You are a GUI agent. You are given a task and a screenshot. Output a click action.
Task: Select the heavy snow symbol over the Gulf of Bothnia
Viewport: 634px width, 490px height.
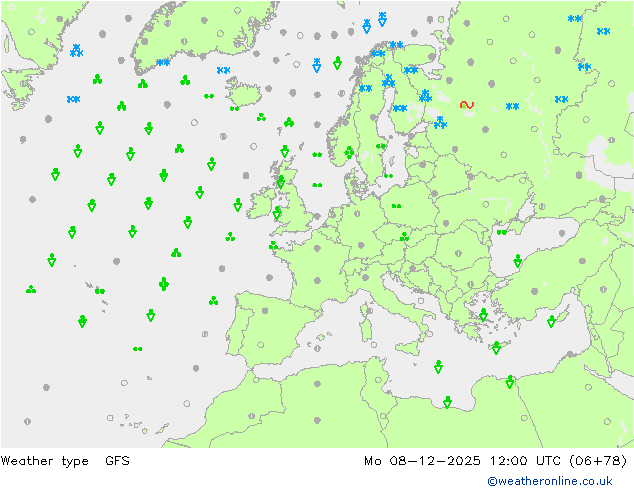[x=388, y=81]
